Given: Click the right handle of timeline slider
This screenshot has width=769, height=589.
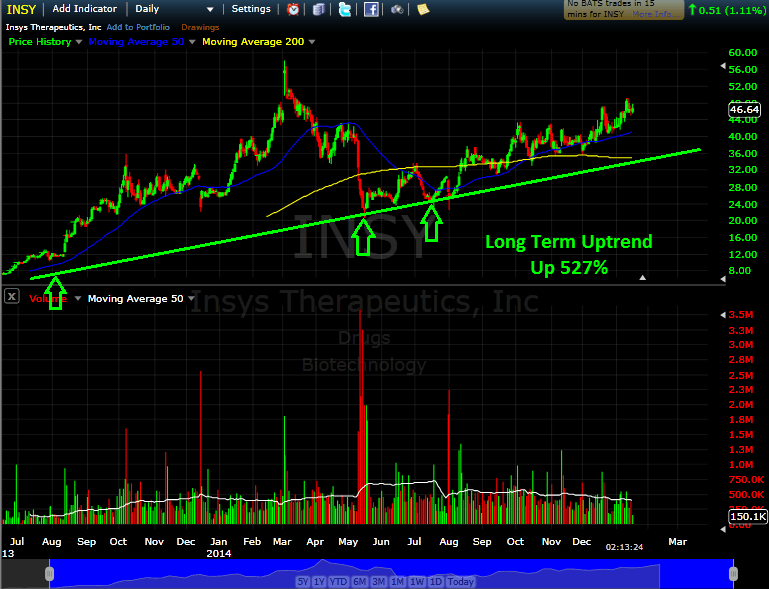Looking at the screenshot, I should click(x=733, y=574).
